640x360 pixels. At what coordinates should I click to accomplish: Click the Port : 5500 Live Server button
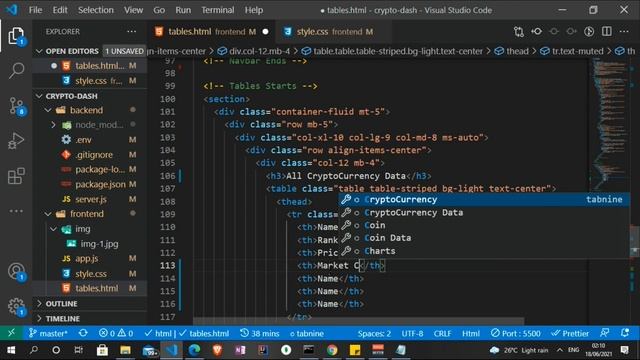(516, 333)
